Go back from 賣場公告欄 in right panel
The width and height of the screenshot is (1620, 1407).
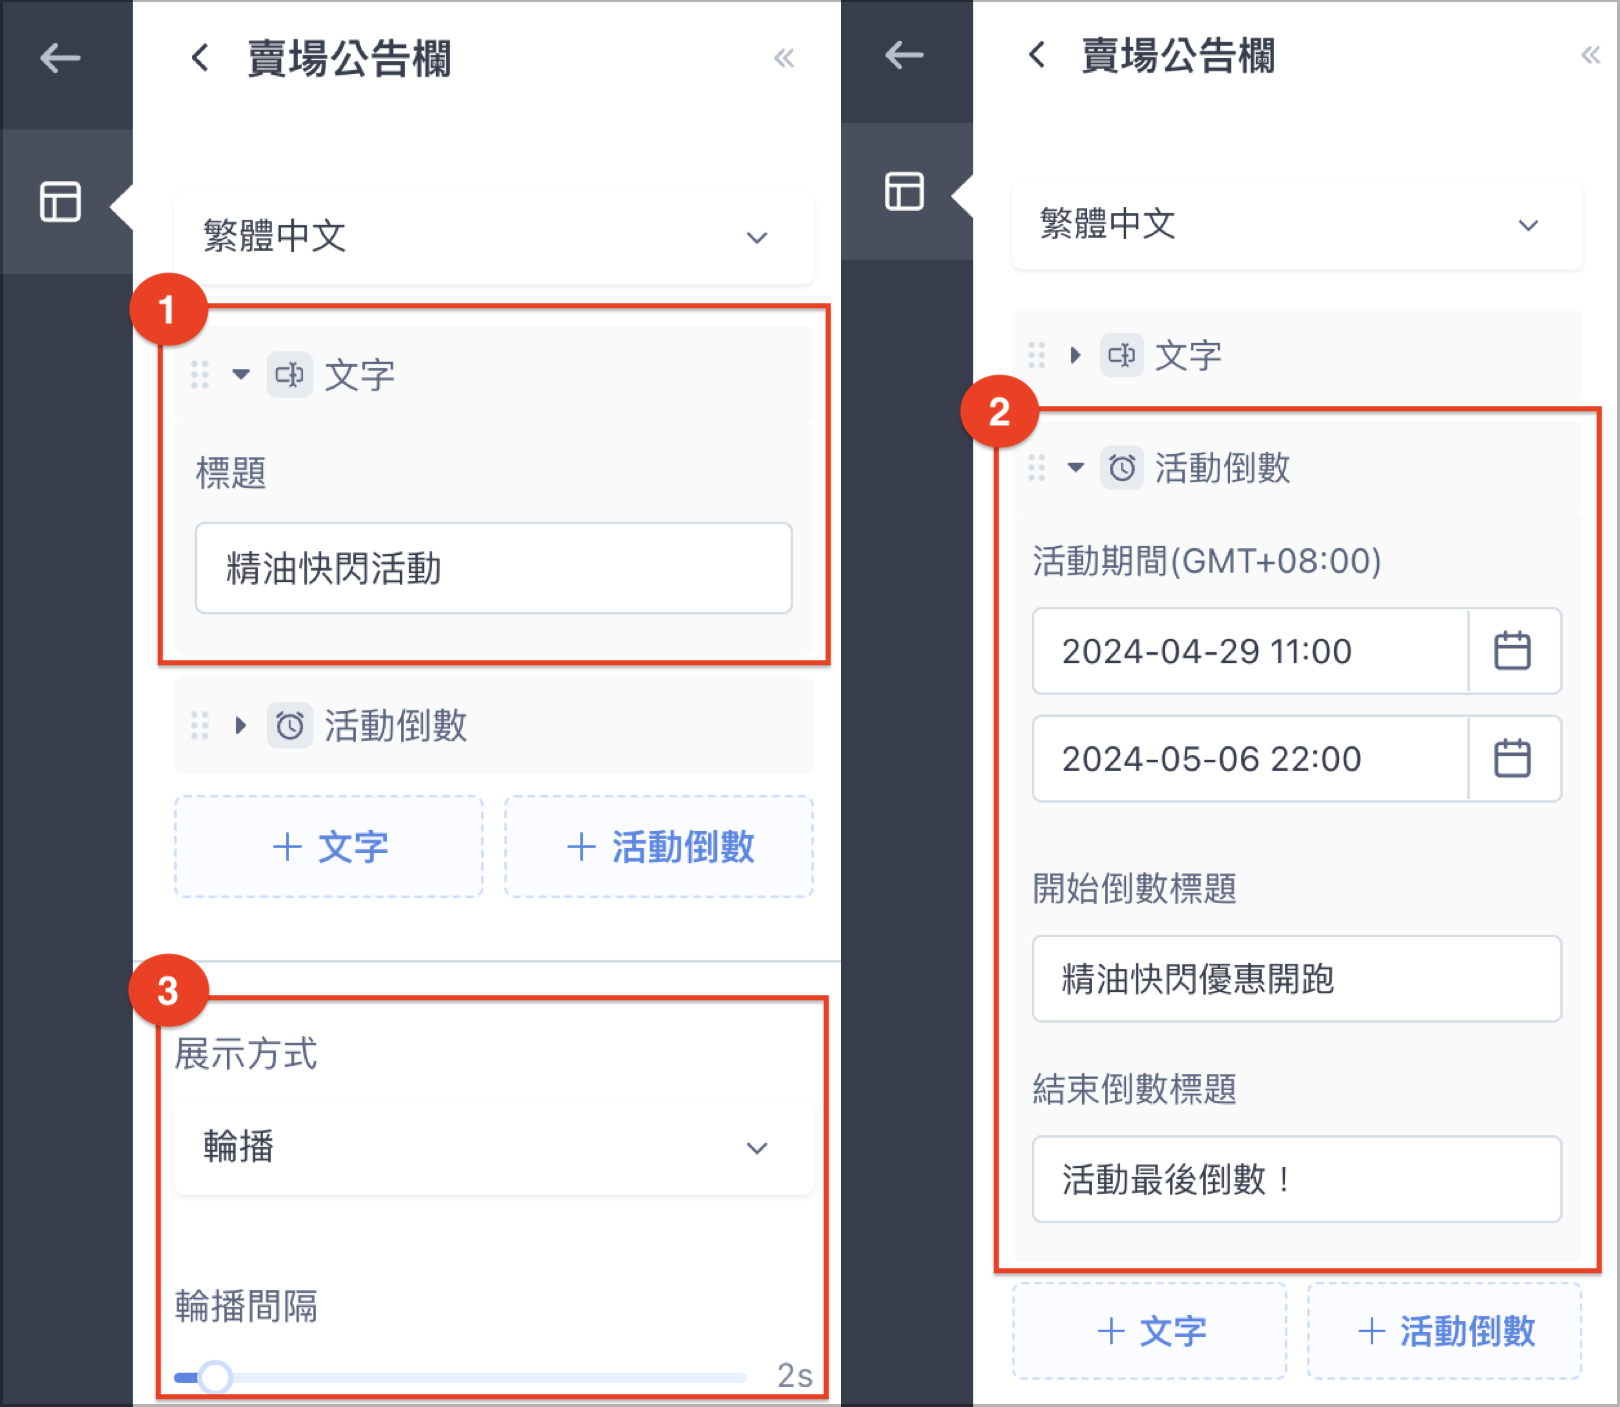click(x=1037, y=55)
